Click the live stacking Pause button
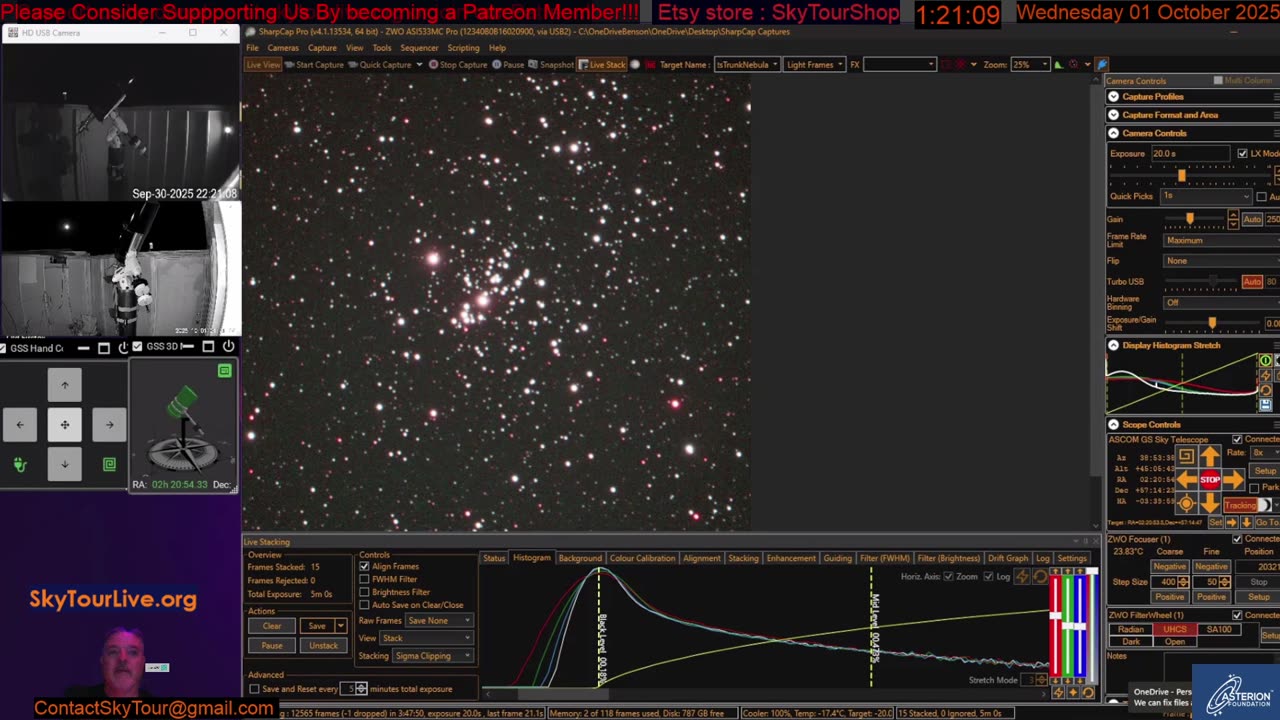Viewport: 1280px width, 720px height. coord(272,645)
